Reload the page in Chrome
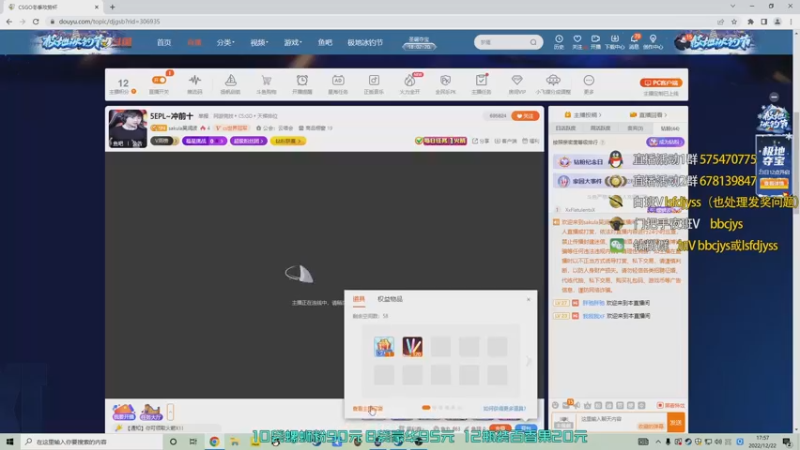This screenshot has width=800, height=450. [x=36, y=21]
